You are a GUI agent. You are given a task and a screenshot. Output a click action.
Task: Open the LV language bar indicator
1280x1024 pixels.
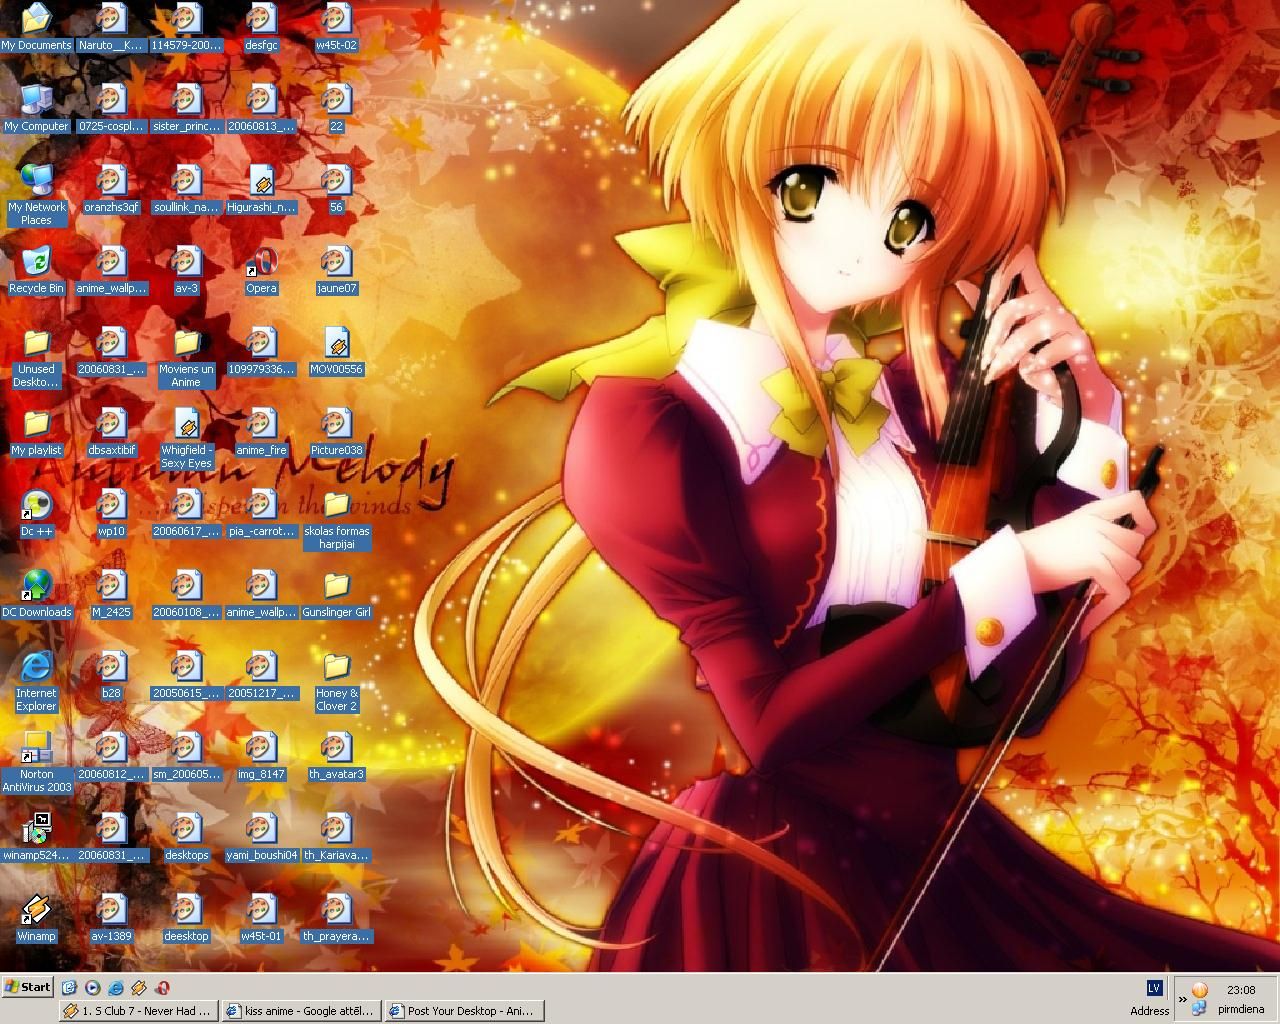tap(1154, 988)
